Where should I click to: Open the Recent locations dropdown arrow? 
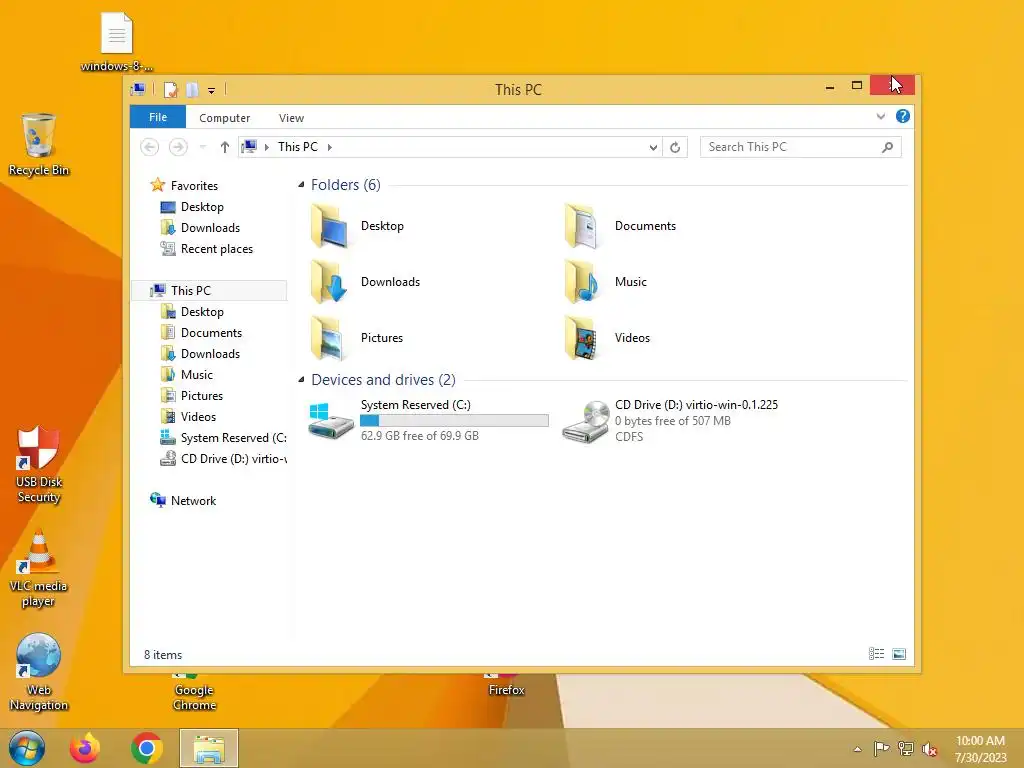[202, 147]
